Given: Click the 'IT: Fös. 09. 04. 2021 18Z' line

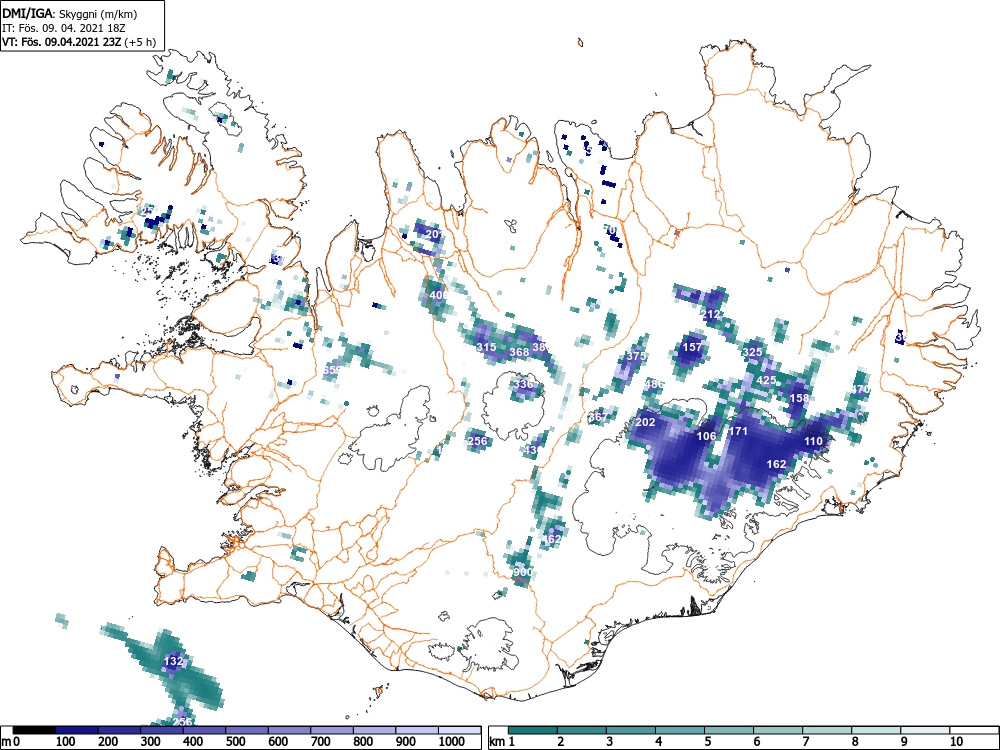Looking at the screenshot, I should (x=62, y=28).
